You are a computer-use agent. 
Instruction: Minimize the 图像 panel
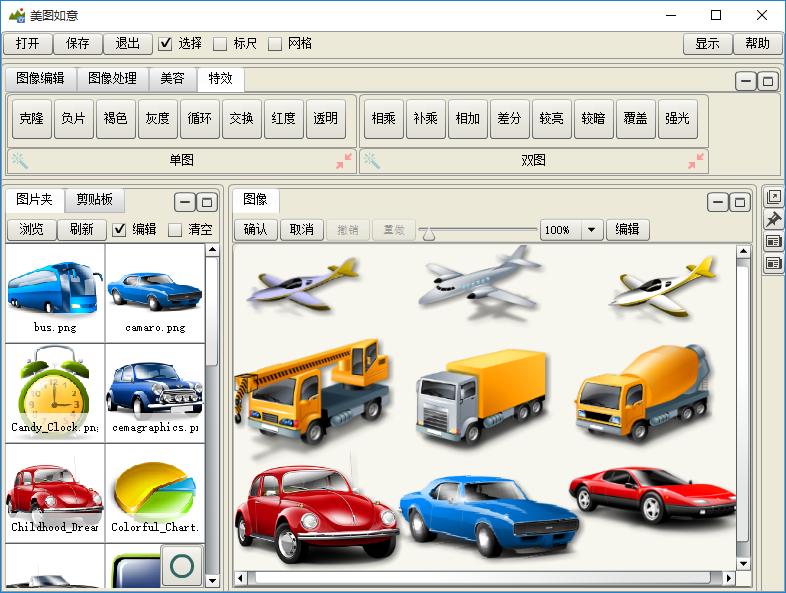[x=718, y=203]
